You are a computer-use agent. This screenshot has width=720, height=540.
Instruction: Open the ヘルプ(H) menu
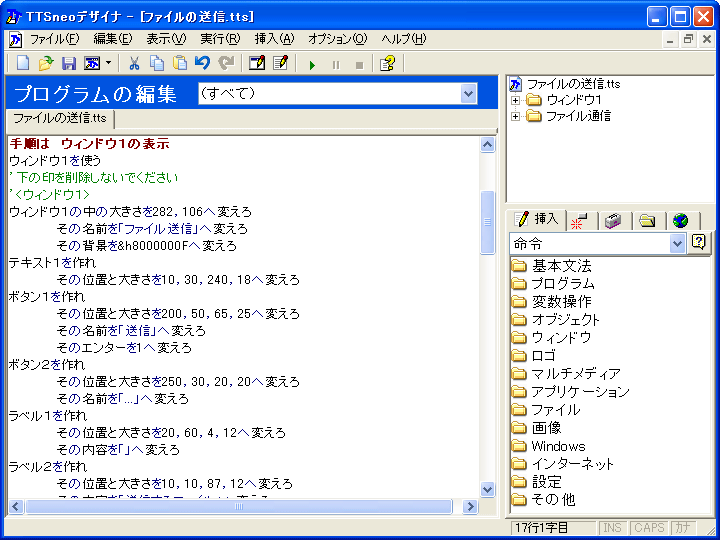[x=403, y=39]
